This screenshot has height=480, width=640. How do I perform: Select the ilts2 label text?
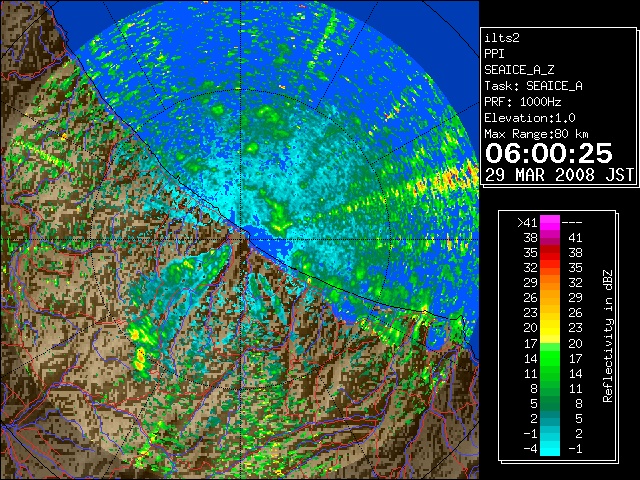(502, 38)
